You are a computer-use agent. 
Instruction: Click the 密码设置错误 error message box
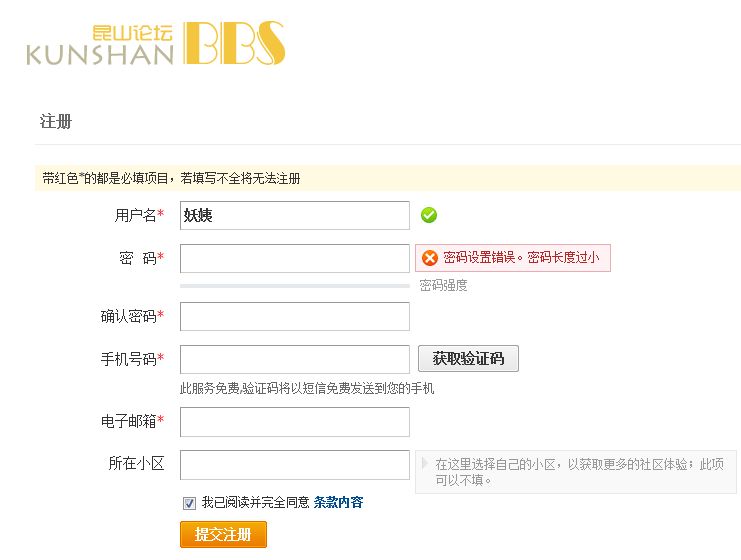(513, 258)
